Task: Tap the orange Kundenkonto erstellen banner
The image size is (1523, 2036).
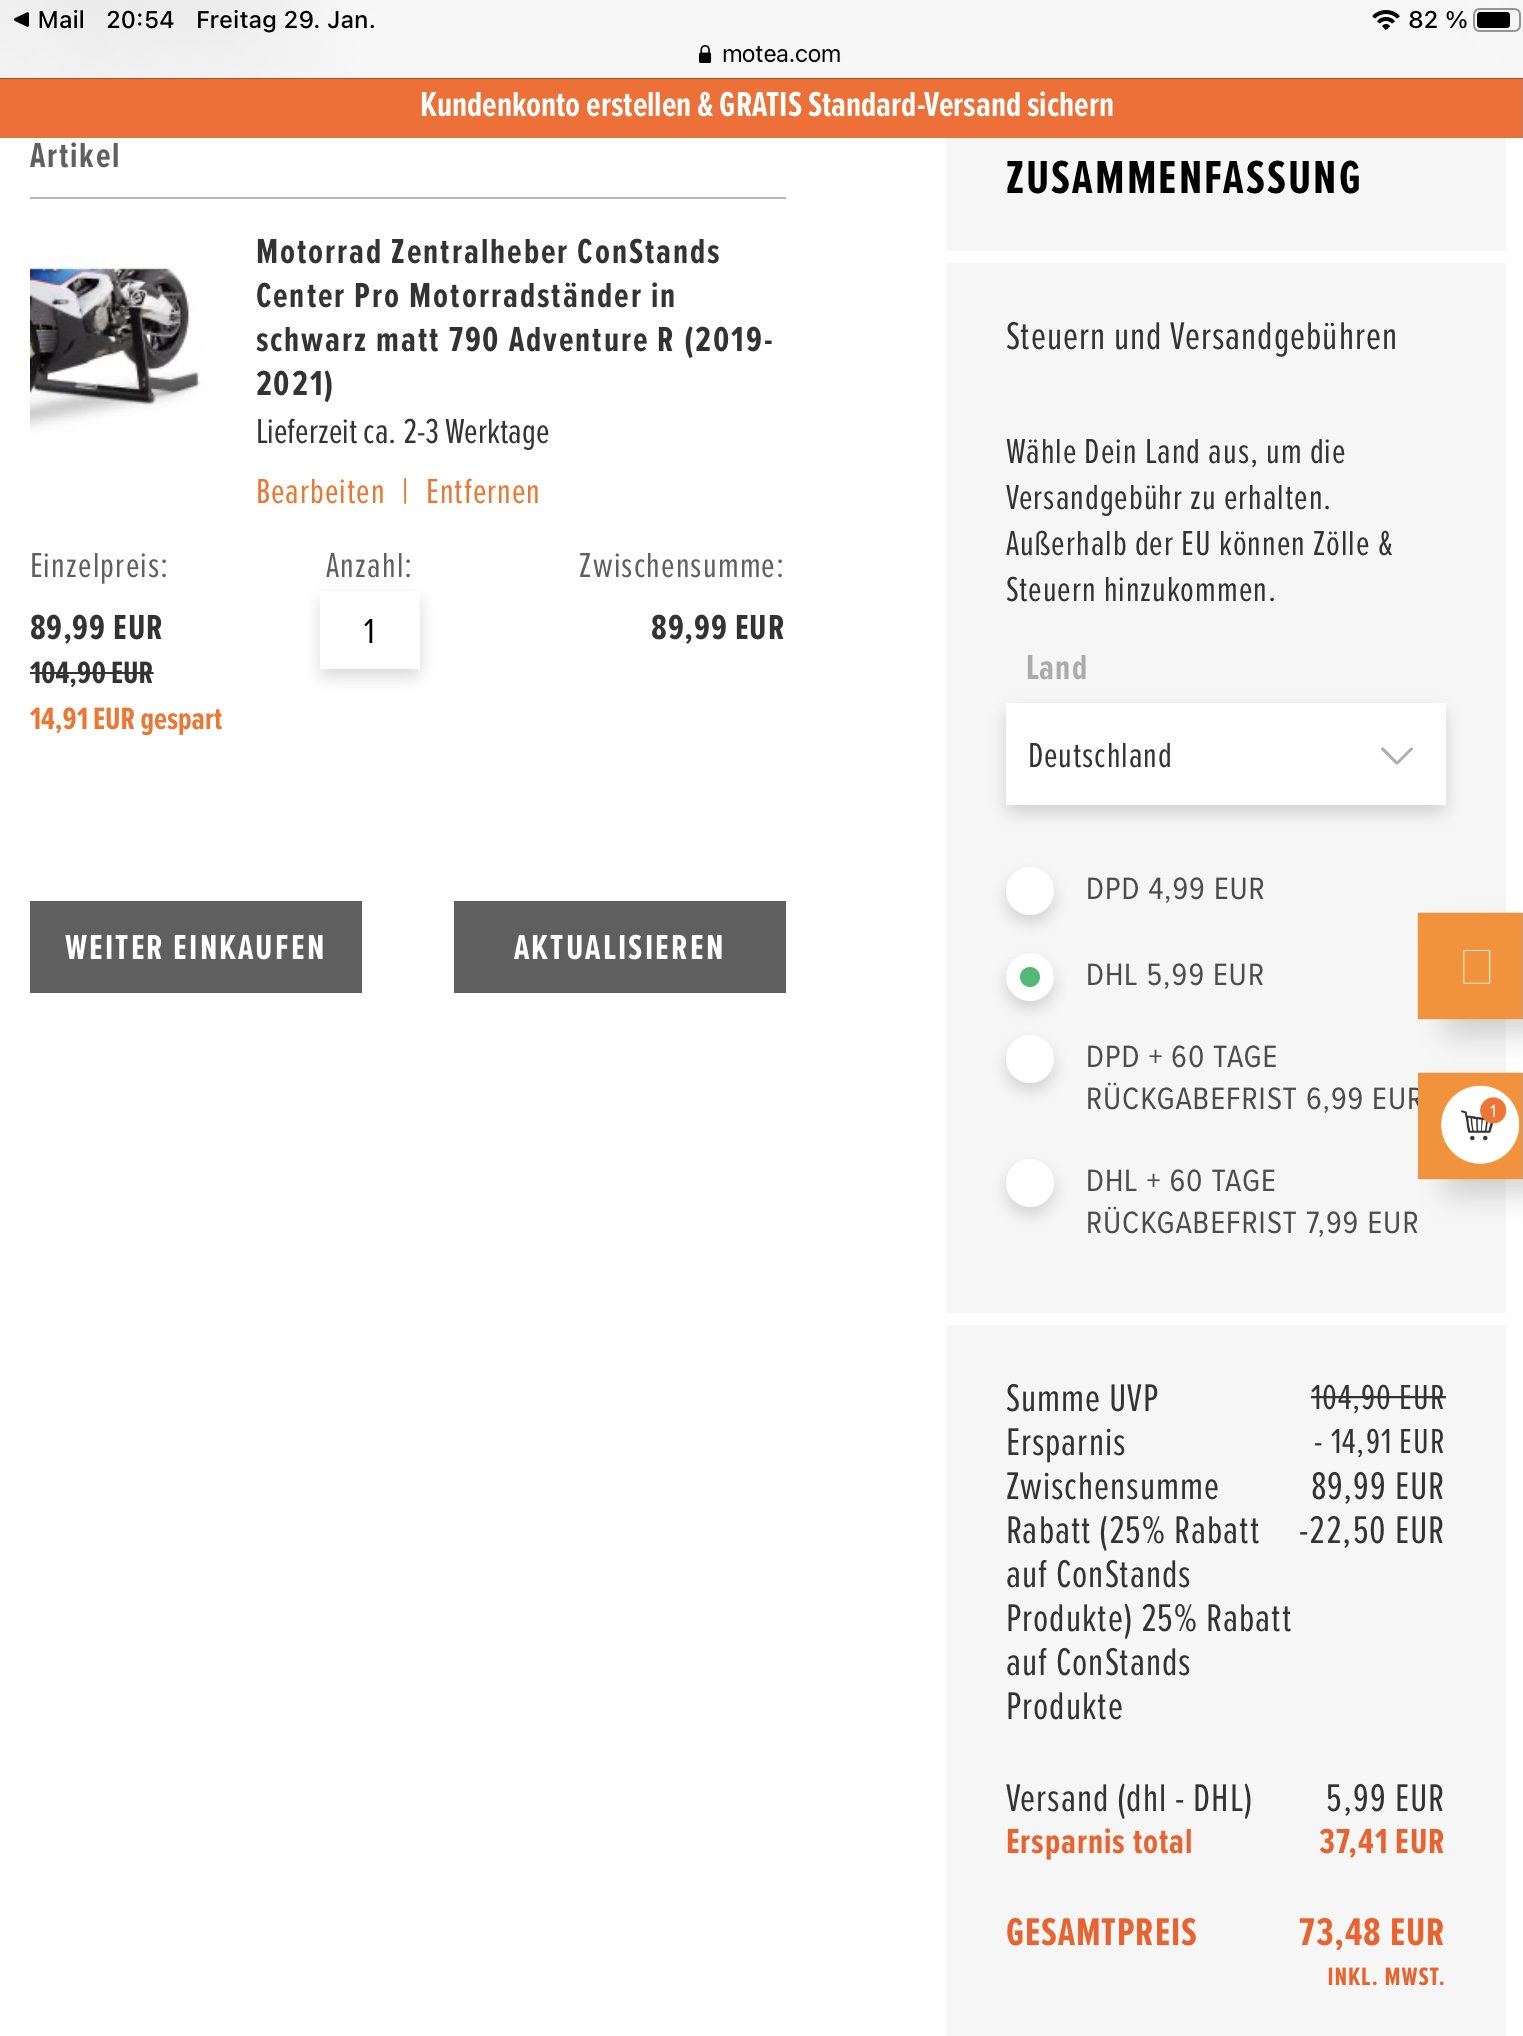Action: [x=766, y=105]
